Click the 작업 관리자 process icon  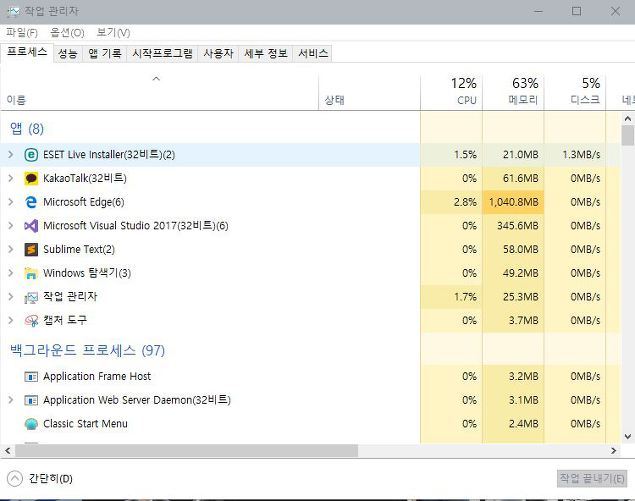tap(31, 297)
